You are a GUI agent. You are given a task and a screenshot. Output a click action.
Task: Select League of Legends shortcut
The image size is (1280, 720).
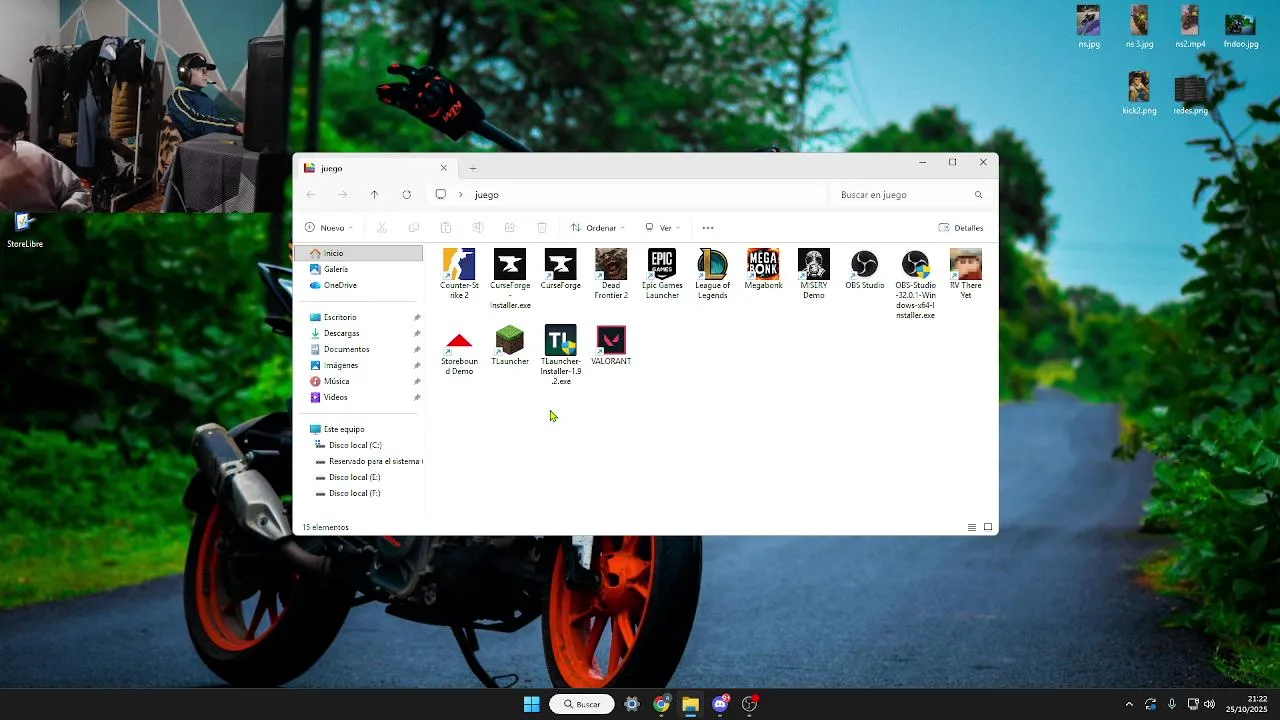712,274
